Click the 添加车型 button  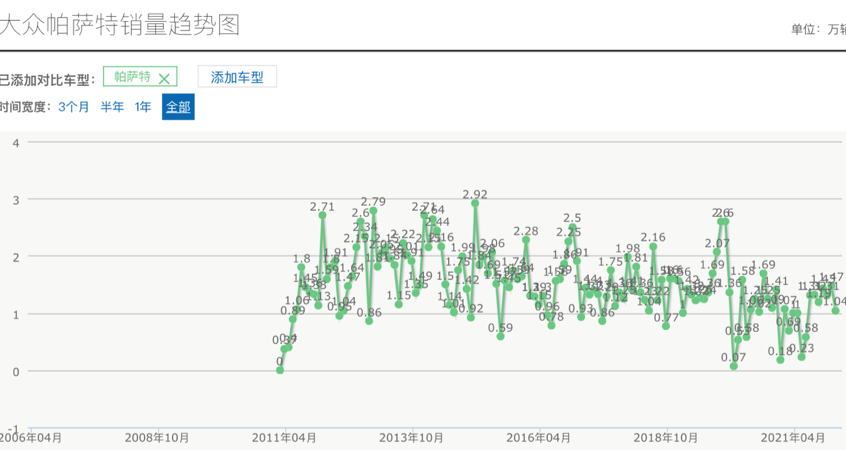pos(237,77)
